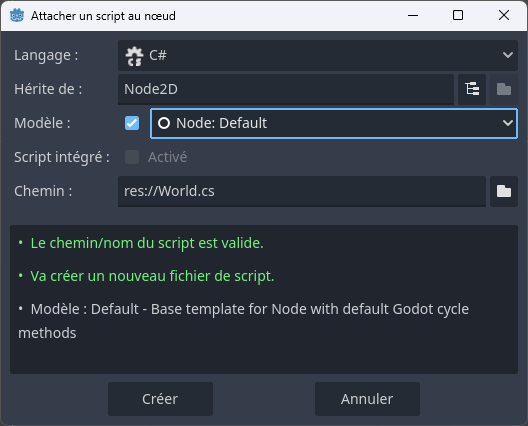Click the 'Langage :' label

point(46,55)
